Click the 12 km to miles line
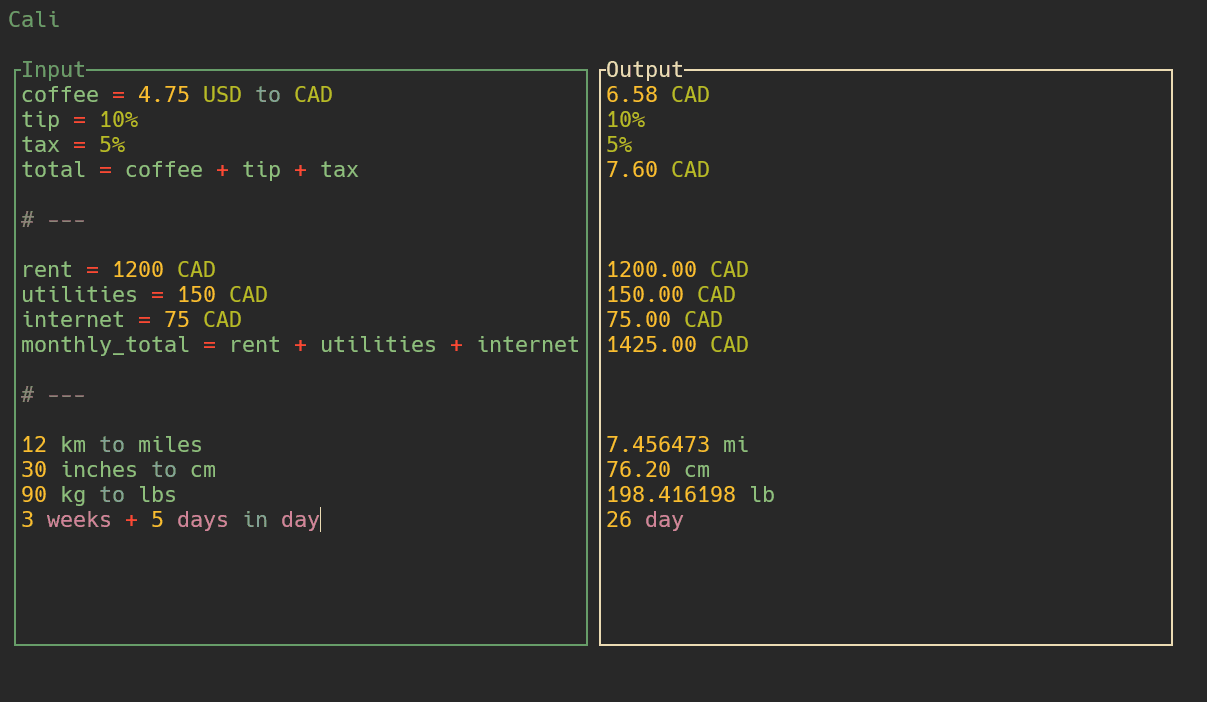 [111, 445]
